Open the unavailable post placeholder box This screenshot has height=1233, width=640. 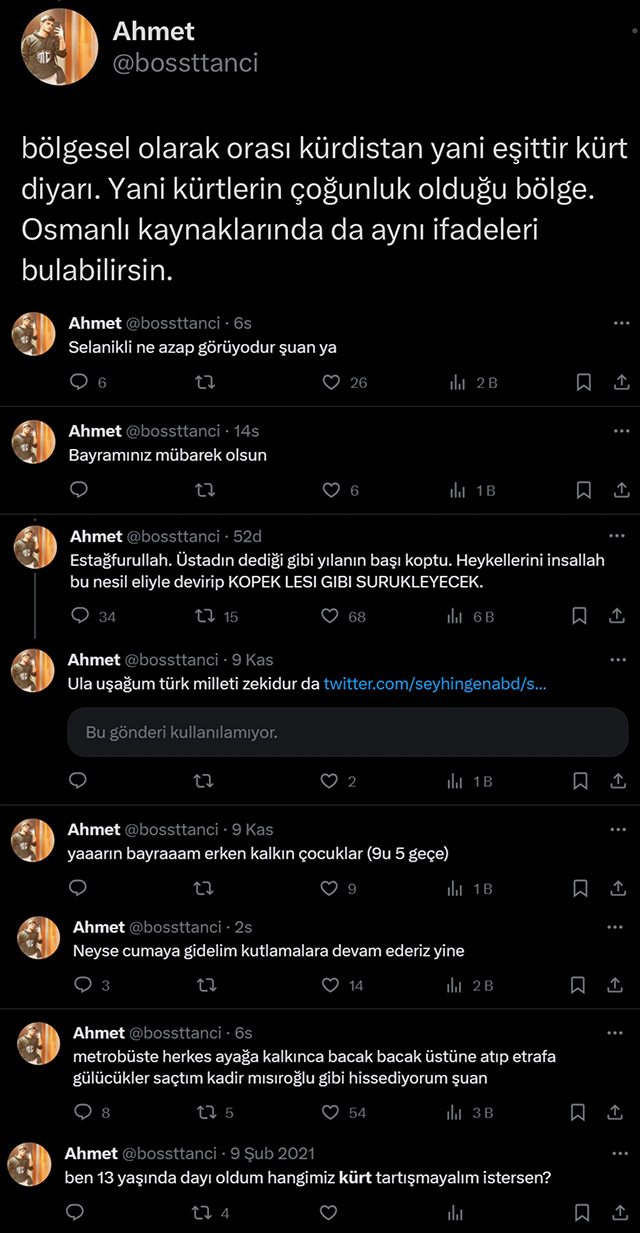tap(348, 732)
